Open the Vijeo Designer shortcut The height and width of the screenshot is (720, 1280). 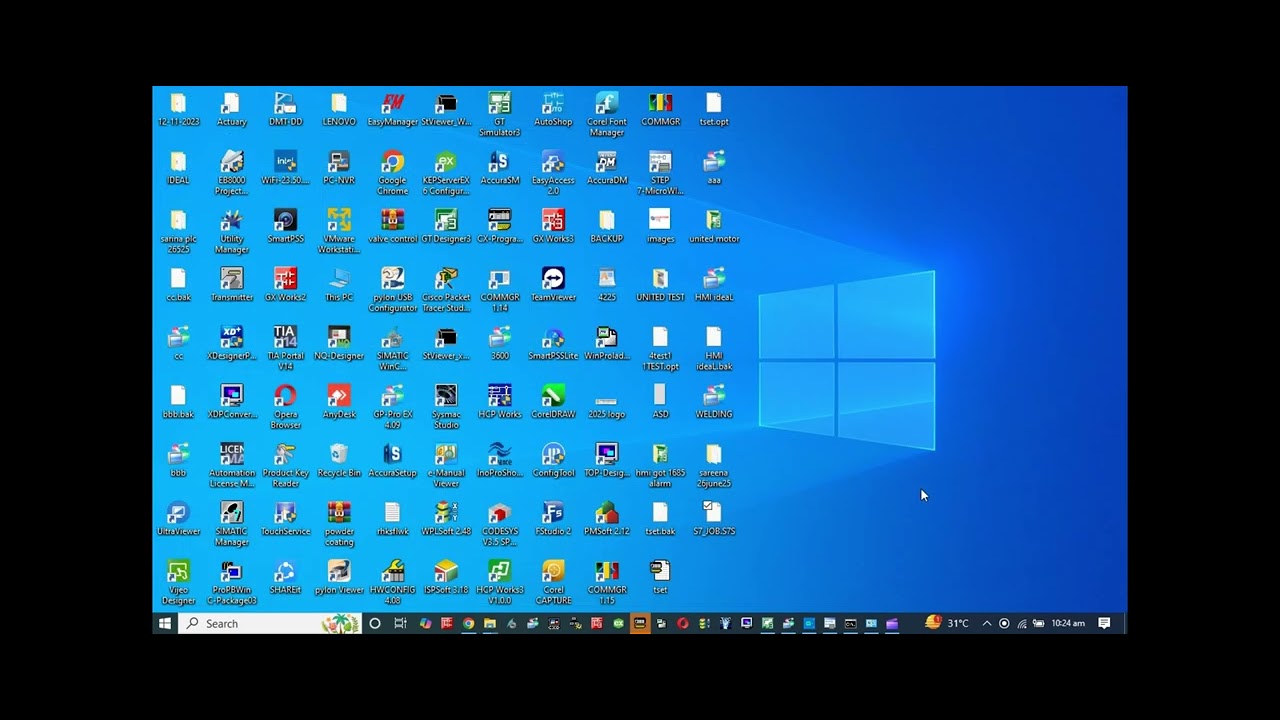pos(178,583)
